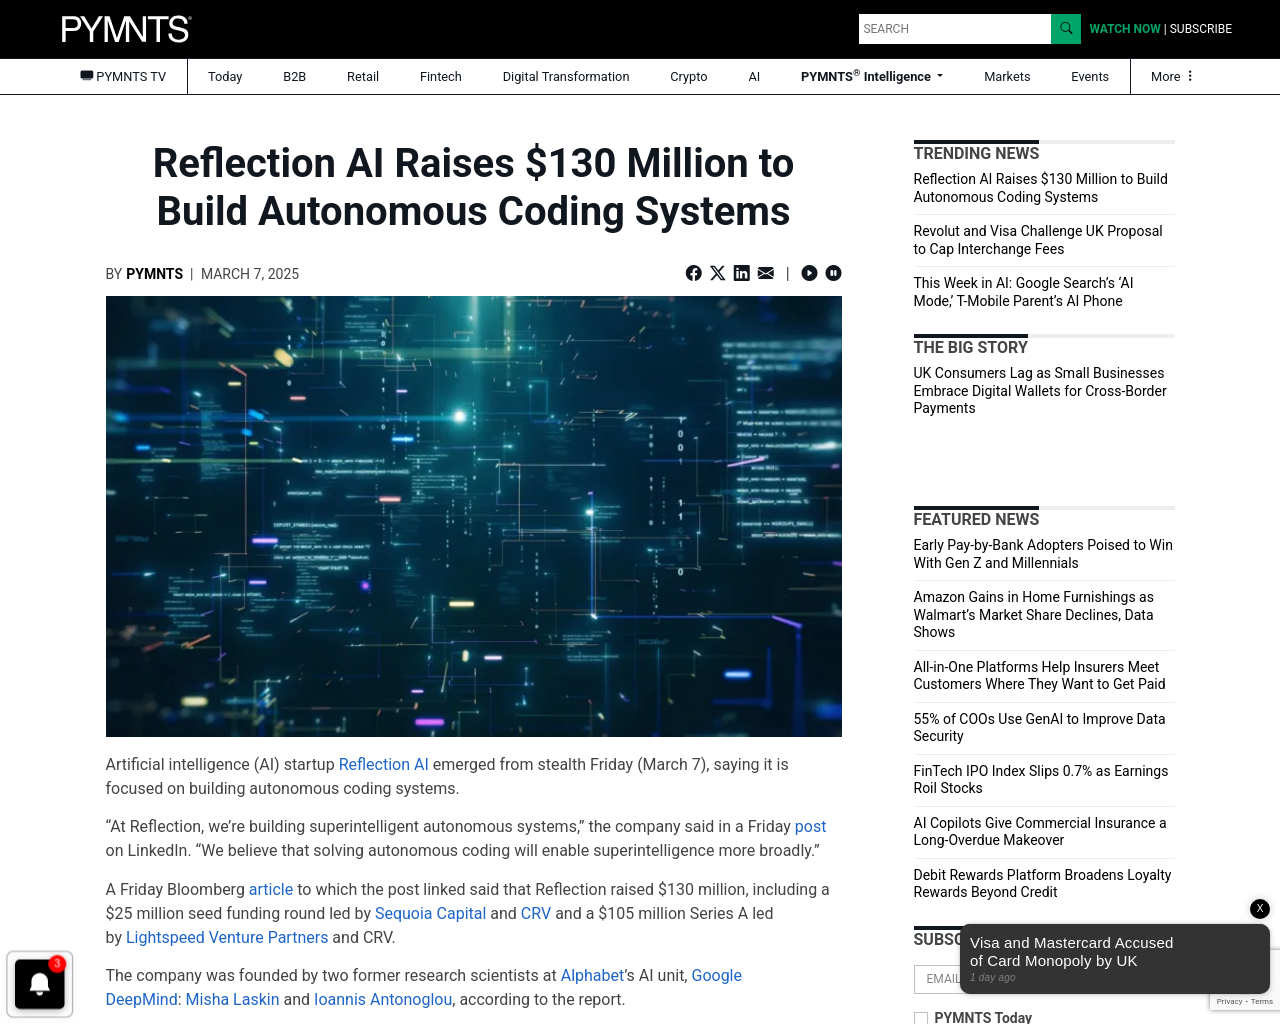Open Amazon Gains in Home Furnishings story

point(1034,614)
